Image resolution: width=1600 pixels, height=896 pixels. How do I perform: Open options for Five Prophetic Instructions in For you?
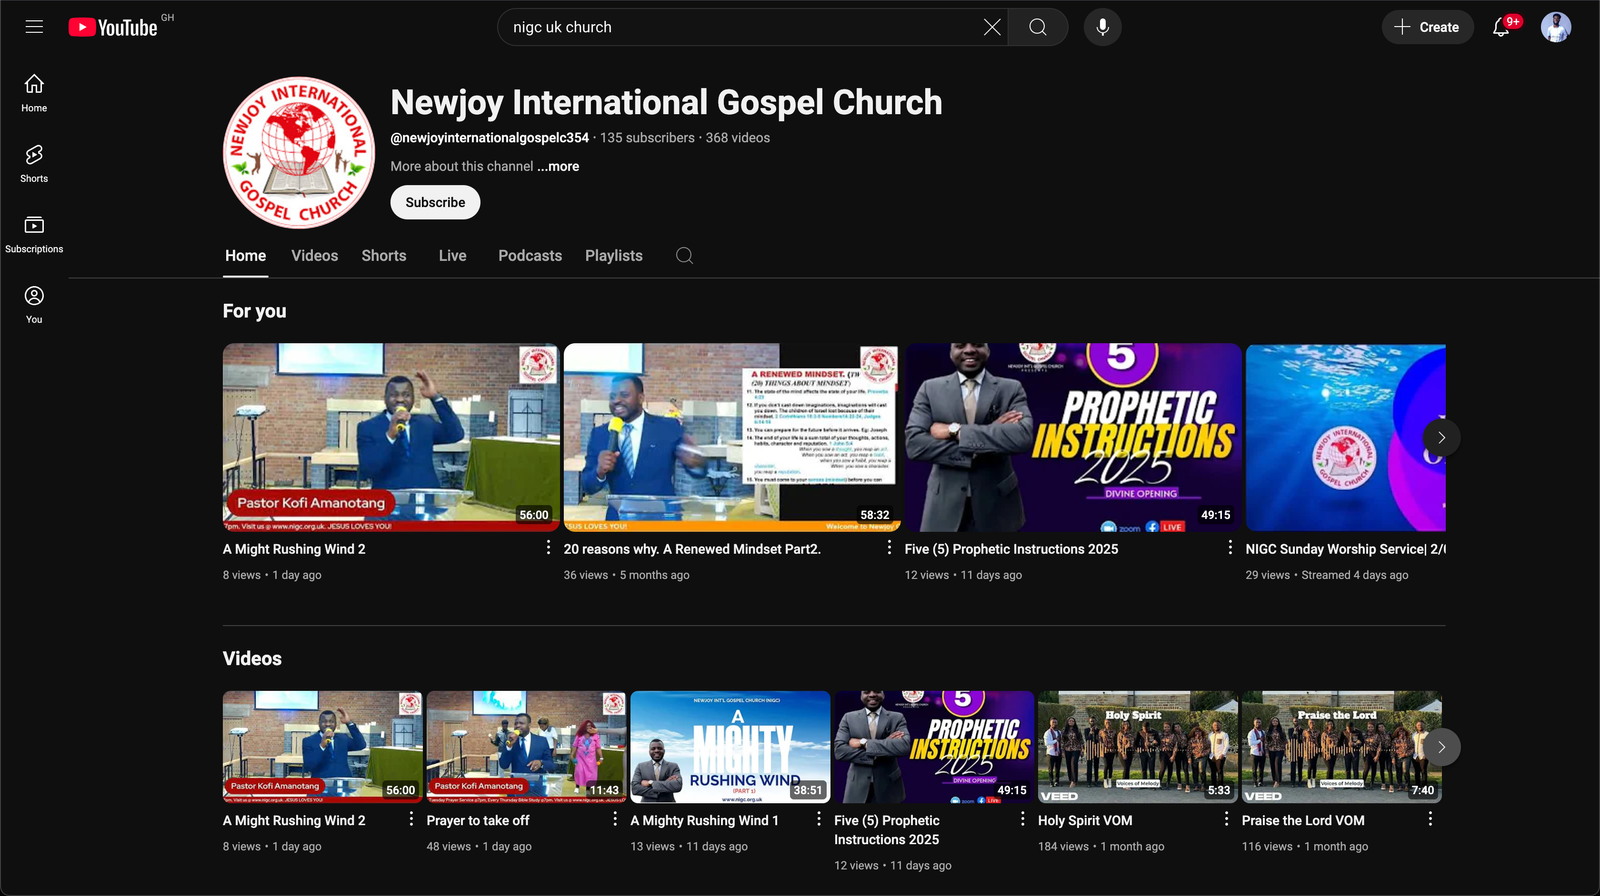point(1230,548)
